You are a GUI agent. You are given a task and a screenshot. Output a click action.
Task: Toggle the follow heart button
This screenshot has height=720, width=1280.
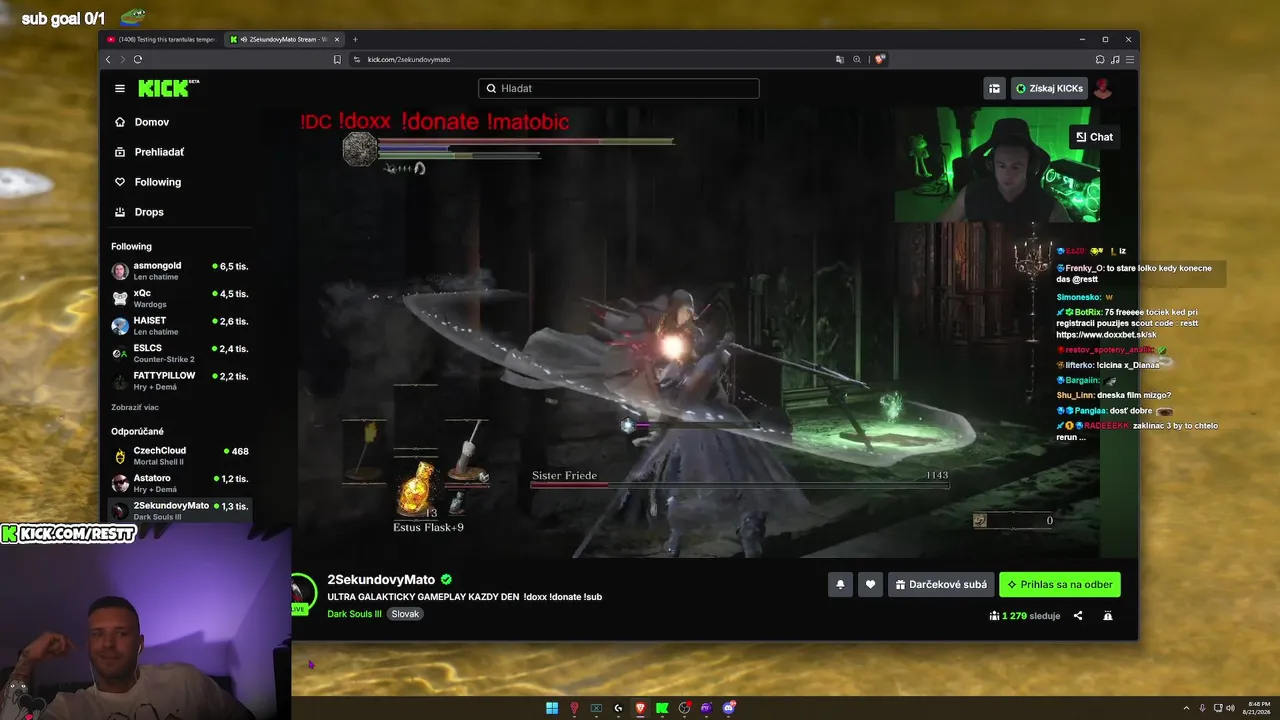[x=871, y=585]
